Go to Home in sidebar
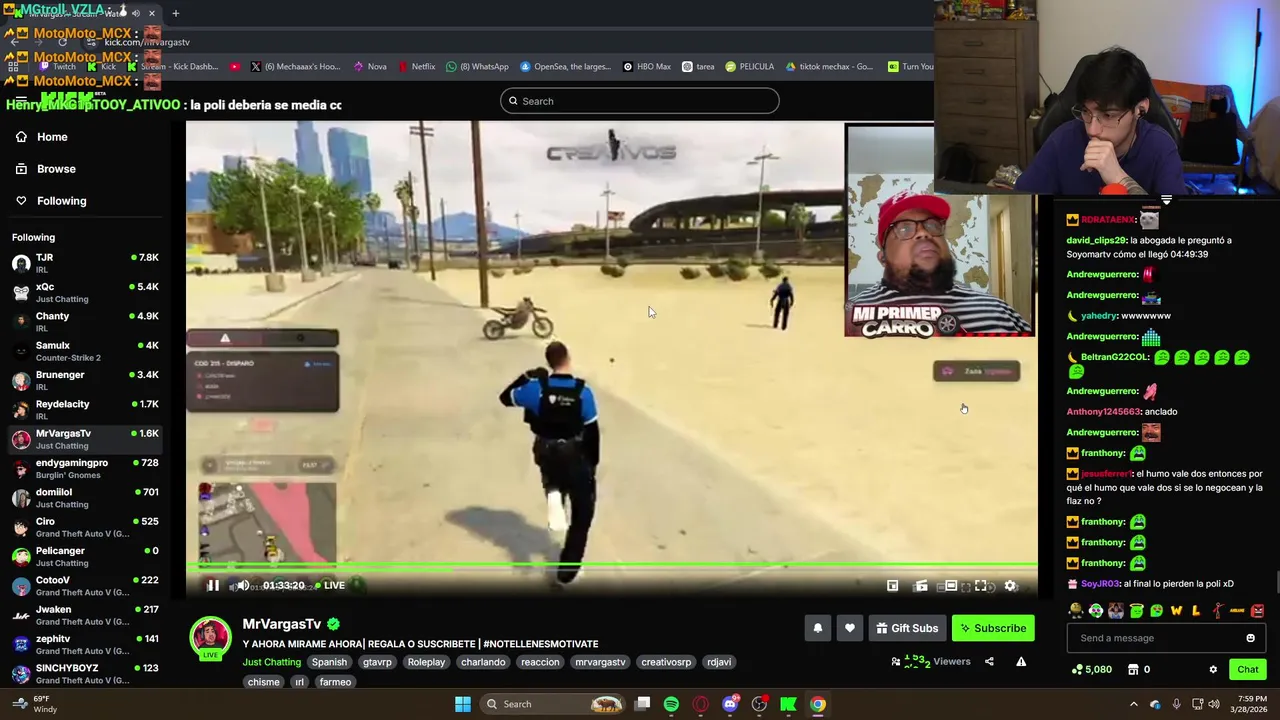The height and width of the screenshot is (720, 1280). [42, 137]
